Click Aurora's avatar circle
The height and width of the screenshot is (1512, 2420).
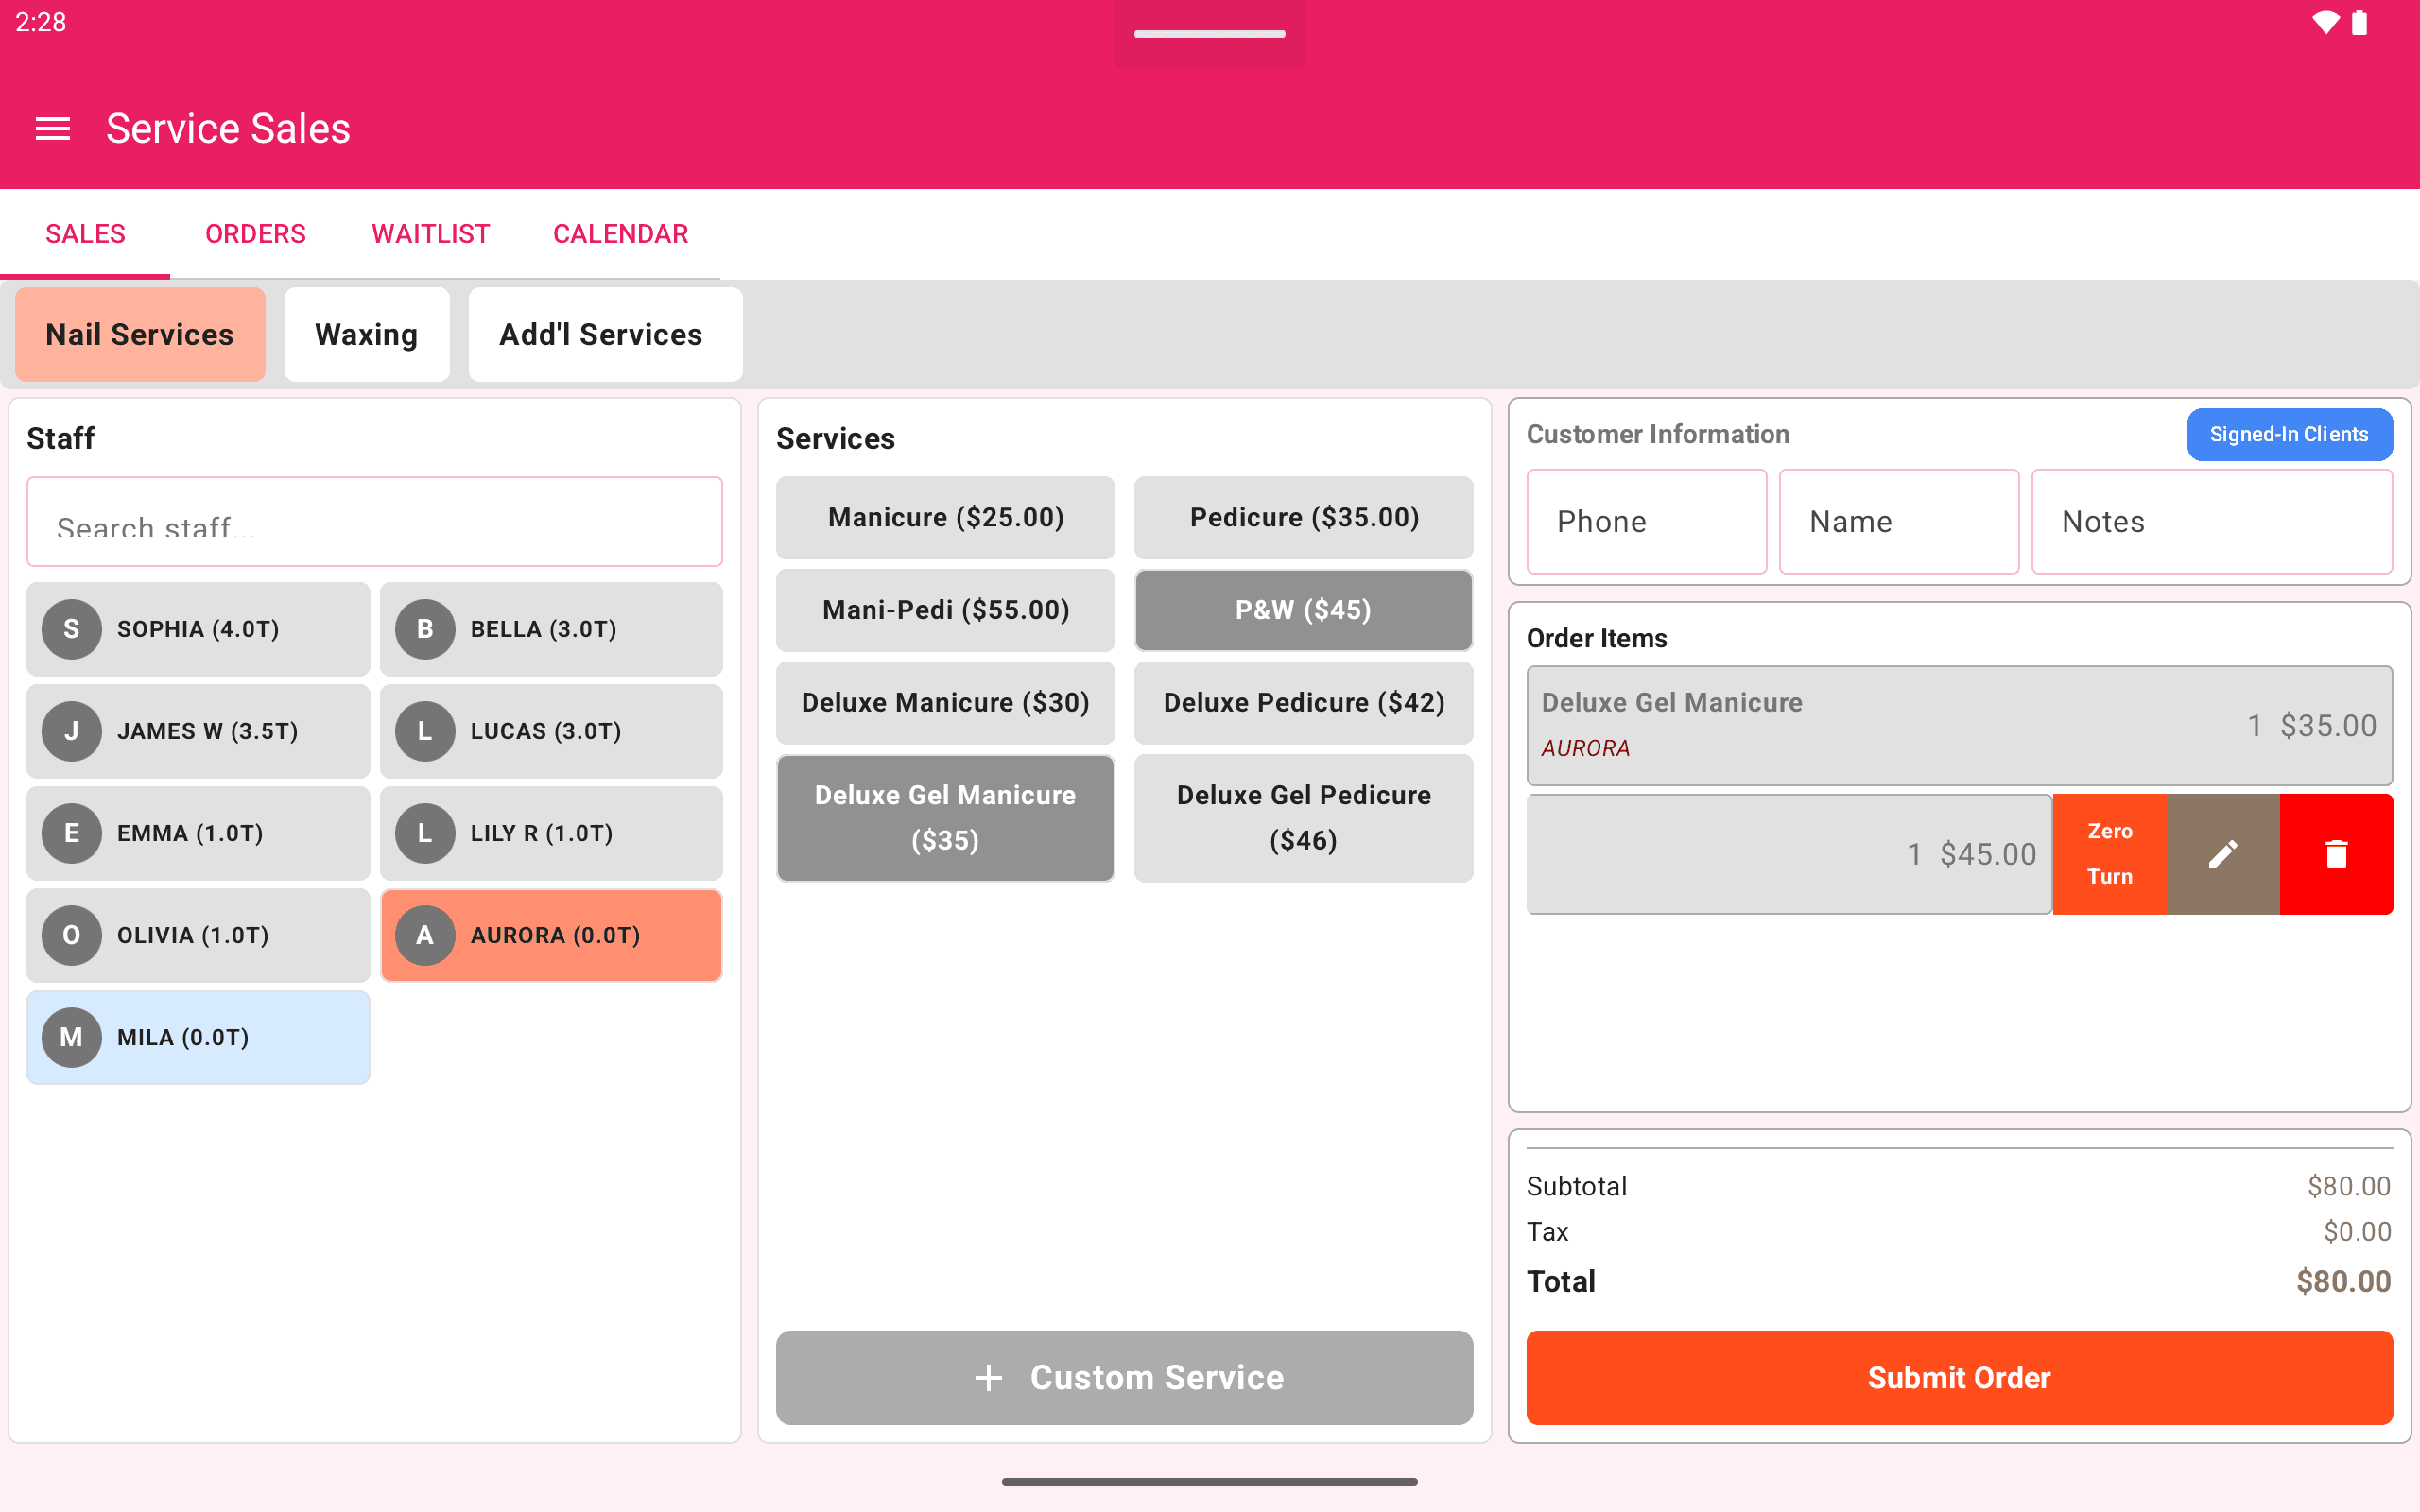tap(424, 935)
